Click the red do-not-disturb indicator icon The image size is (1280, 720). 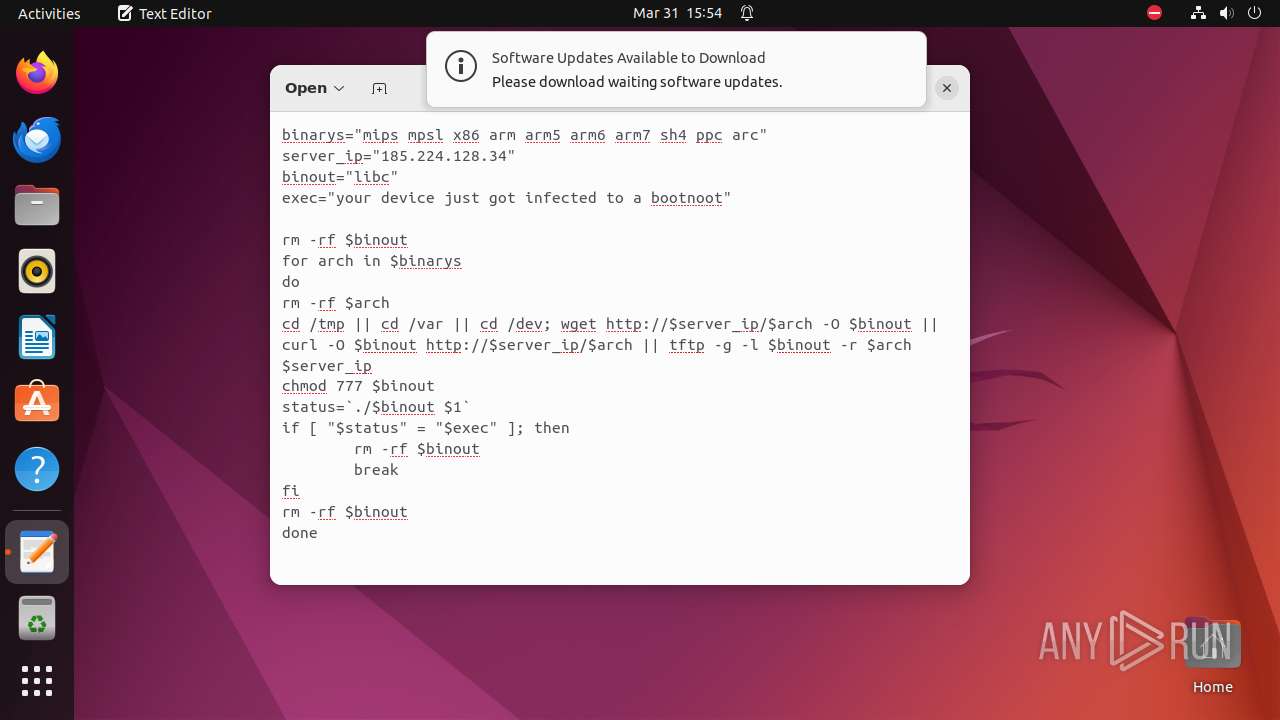[1155, 13]
